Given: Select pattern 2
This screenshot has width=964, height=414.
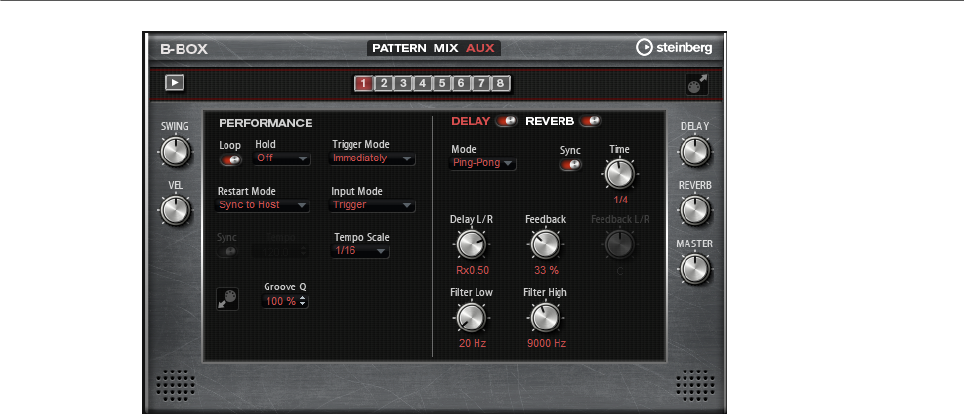Looking at the screenshot, I should click(x=383, y=84).
